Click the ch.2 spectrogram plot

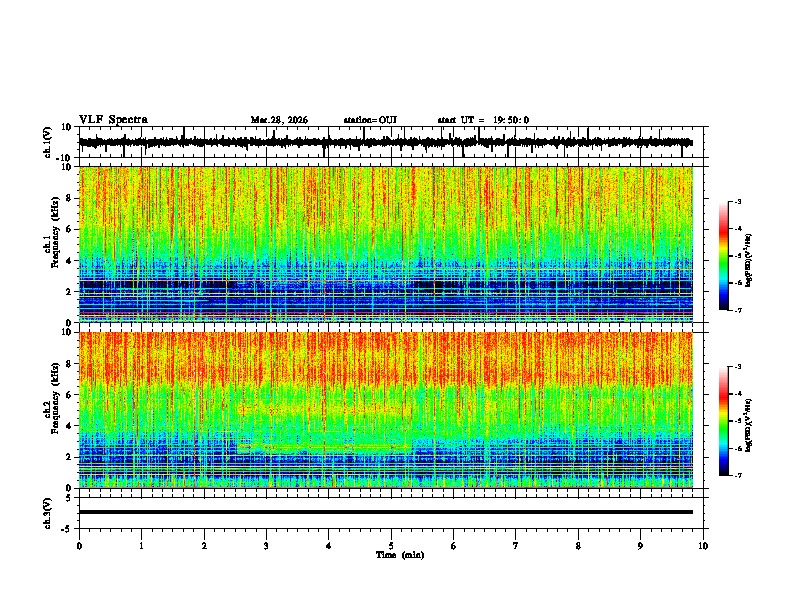point(386,410)
